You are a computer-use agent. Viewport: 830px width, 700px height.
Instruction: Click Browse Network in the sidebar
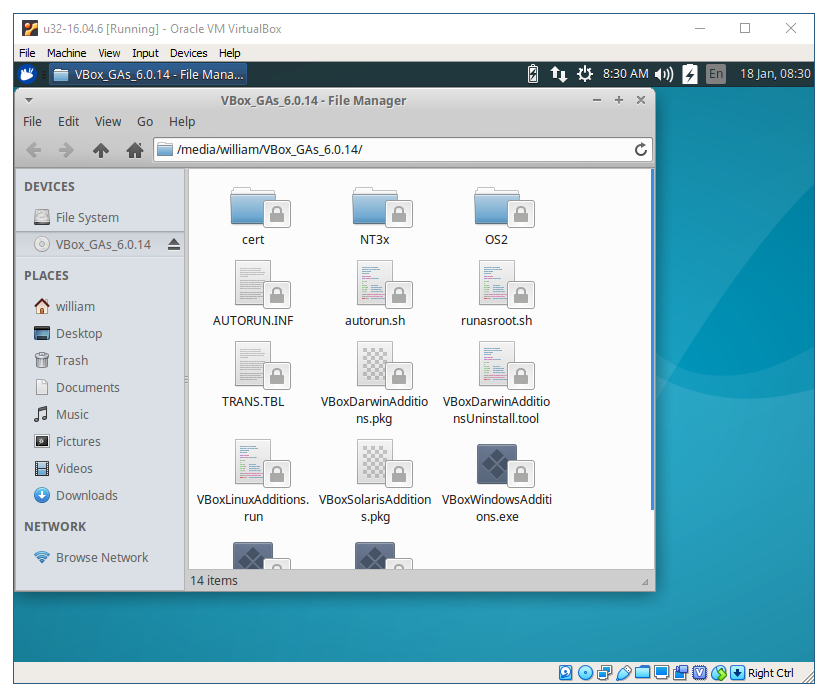[x=101, y=557]
